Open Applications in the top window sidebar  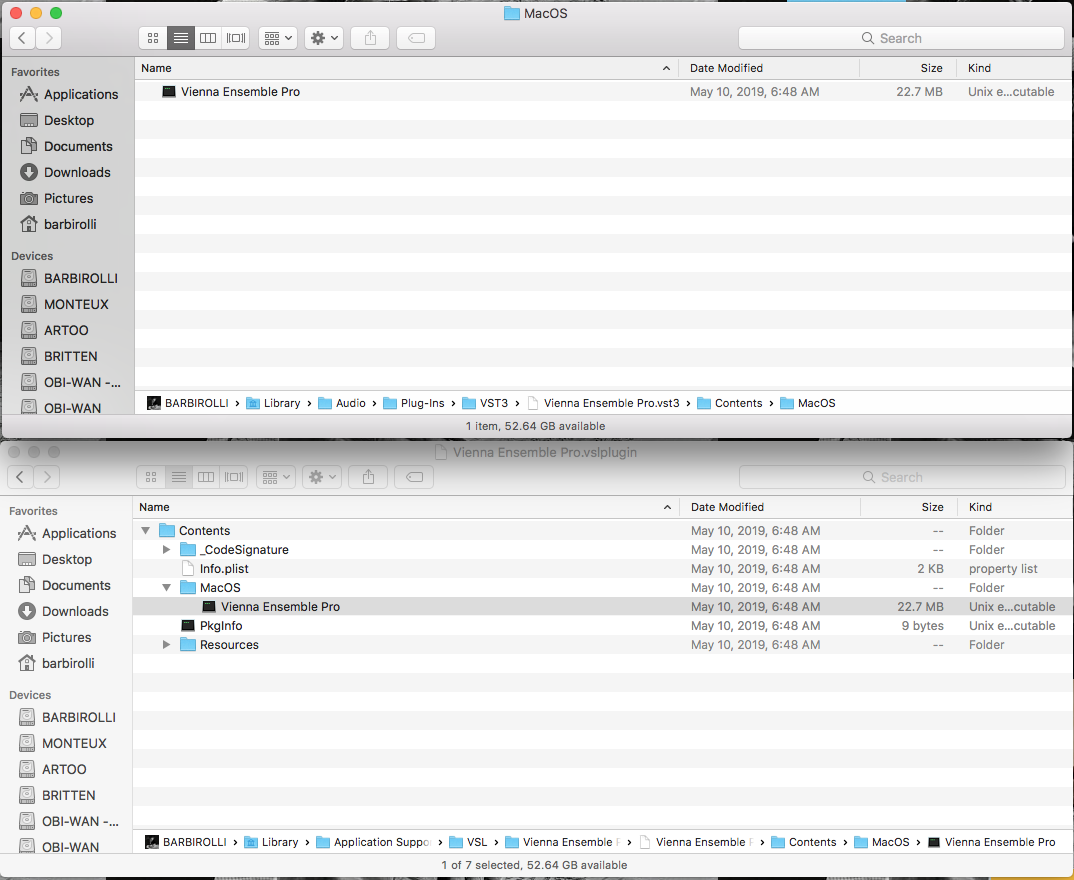68,95
